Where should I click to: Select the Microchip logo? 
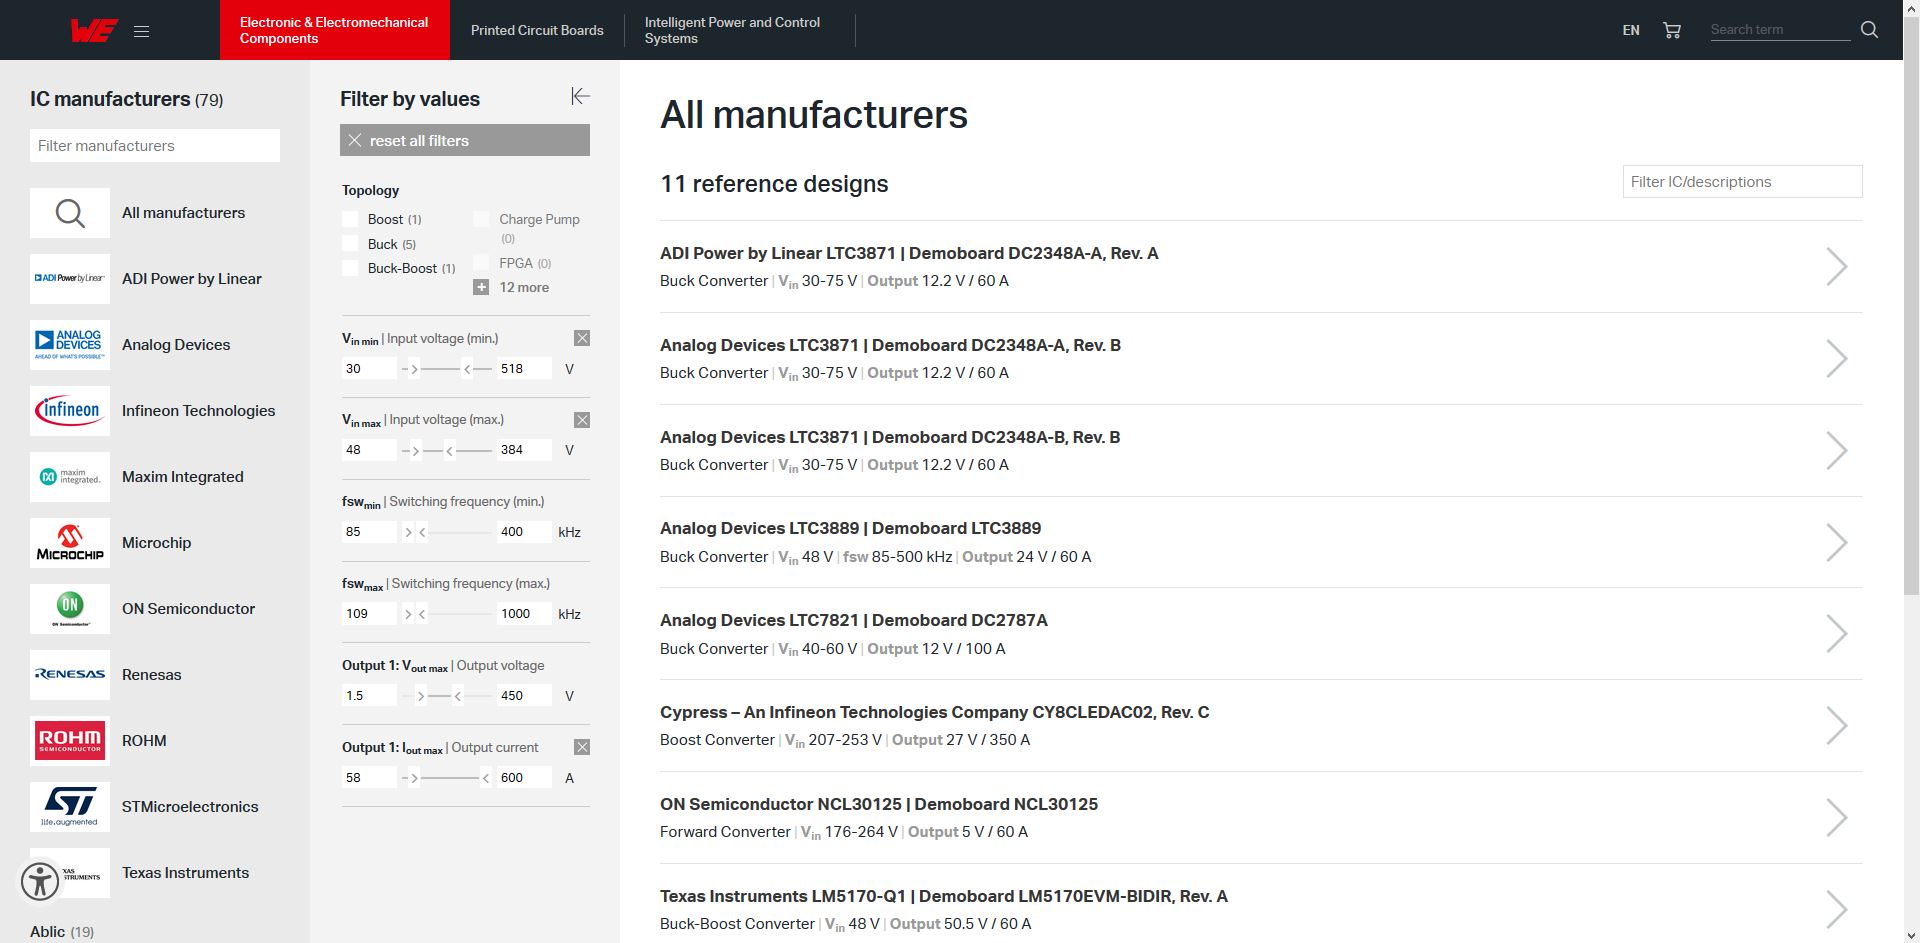tap(70, 543)
